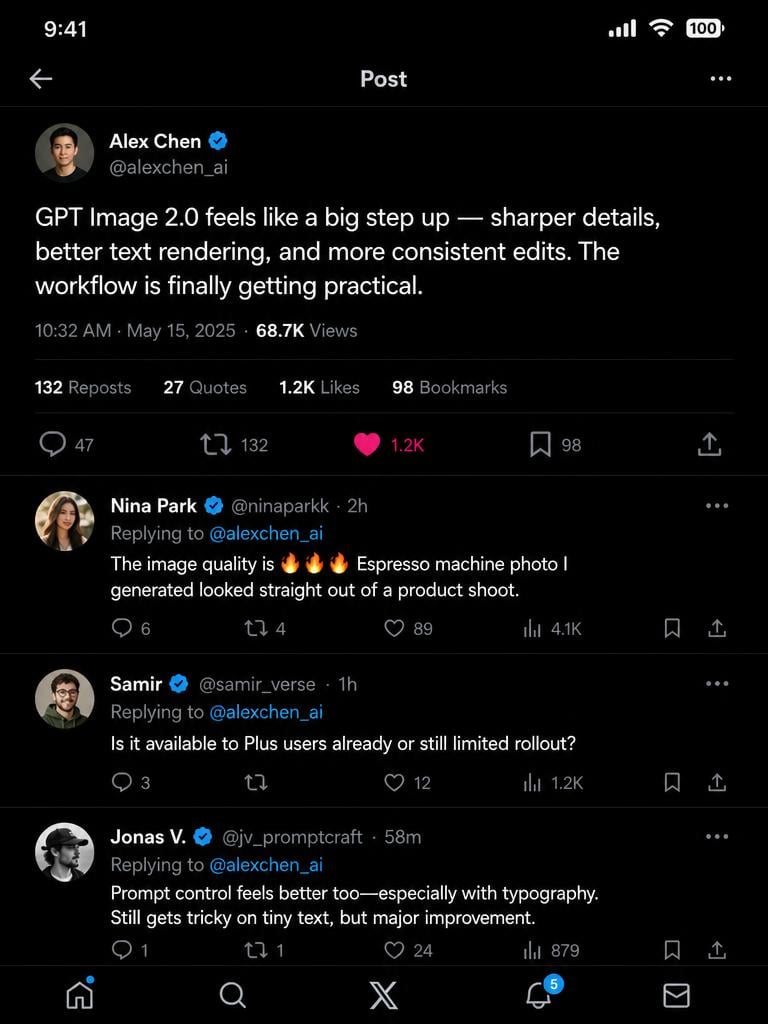Open Alex Chen's profile picture

click(64, 152)
